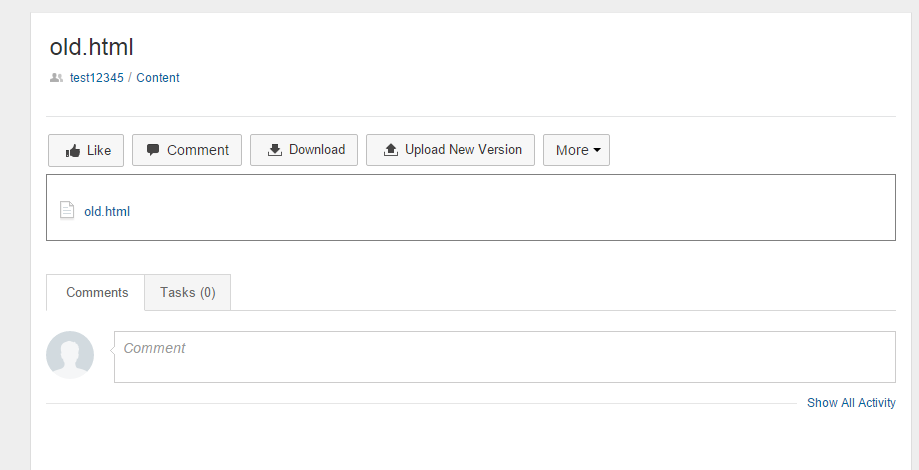
Task: Click the speech bubble icon on Comment
Action: pos(153,150)
